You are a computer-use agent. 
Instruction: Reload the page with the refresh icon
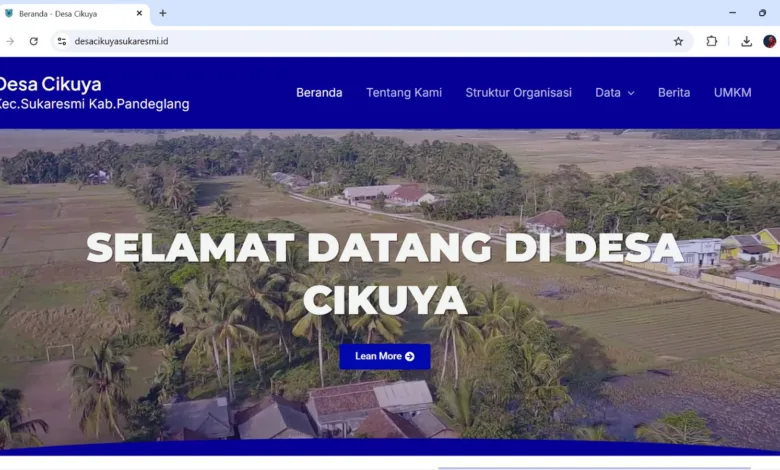click(33, 41)
